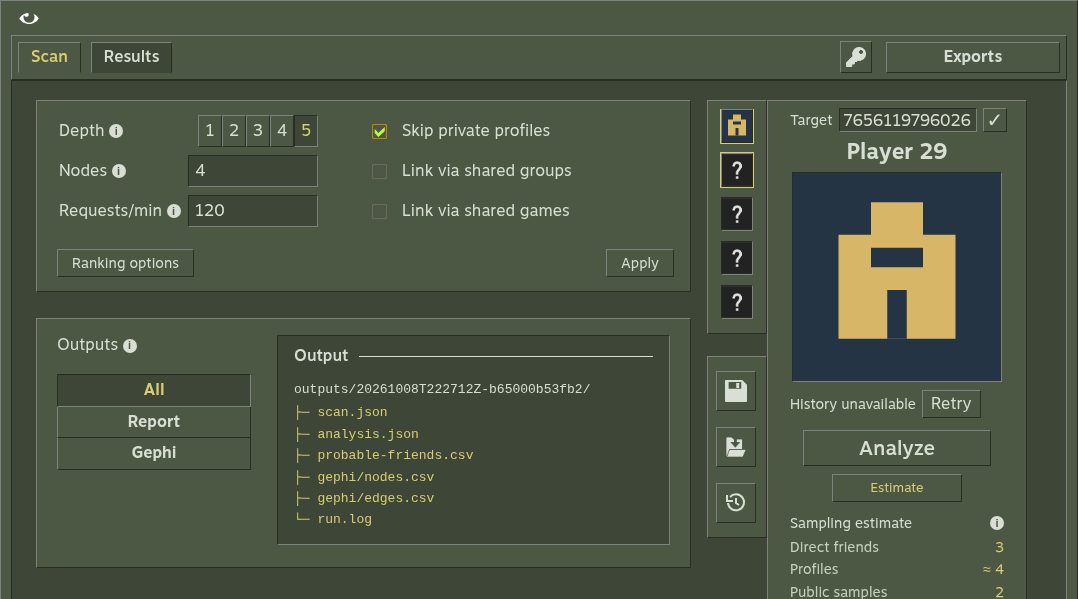Show info for Requests/min setting
Screen dimensions: 1078x599
click(x=174, y=211)
